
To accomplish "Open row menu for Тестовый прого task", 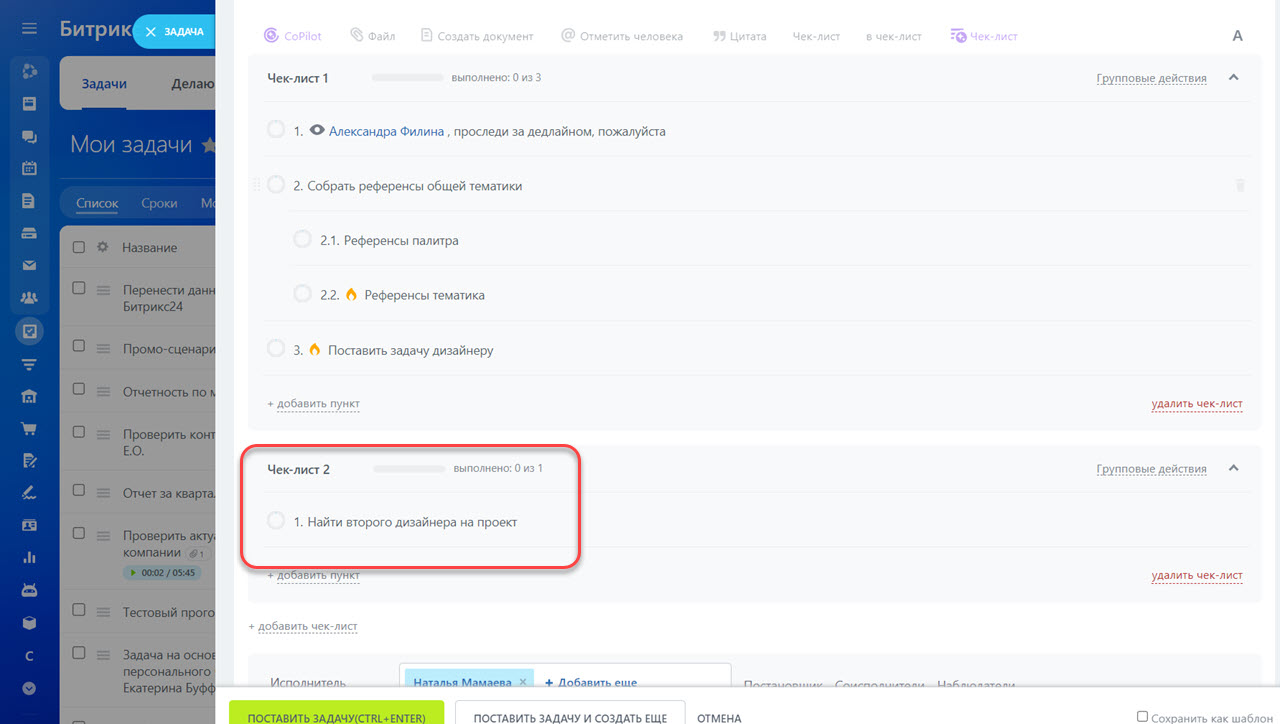I will 102,612.
